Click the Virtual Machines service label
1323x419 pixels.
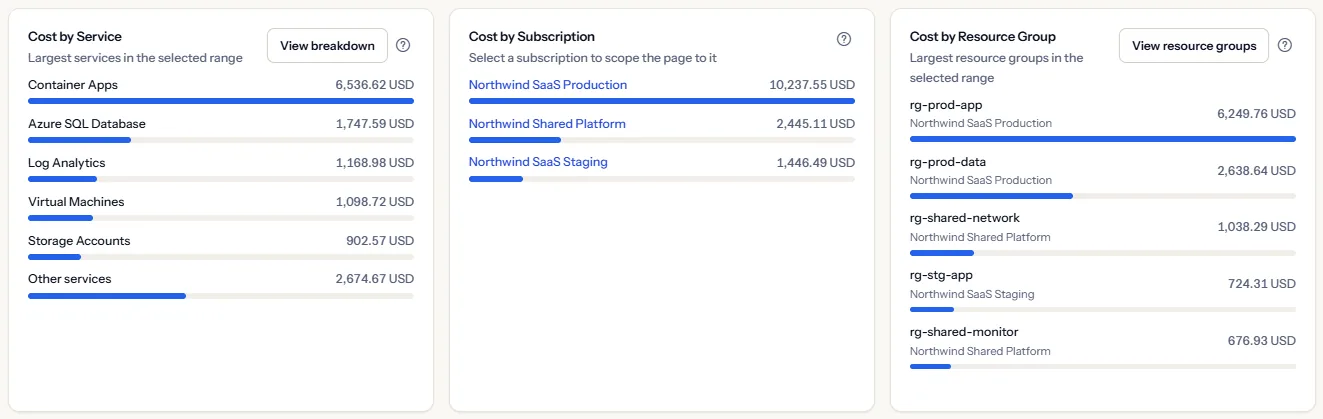[76, 202]
